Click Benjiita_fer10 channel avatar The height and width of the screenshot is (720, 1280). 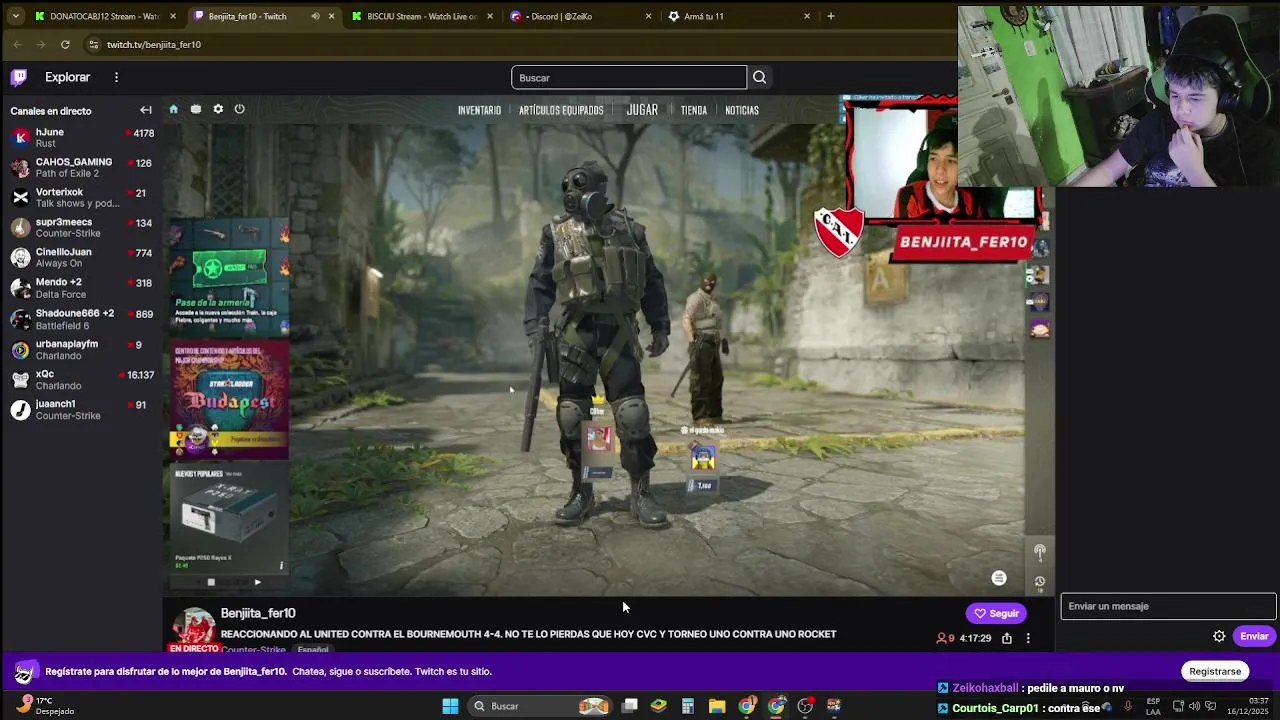[x=196, y=627]
